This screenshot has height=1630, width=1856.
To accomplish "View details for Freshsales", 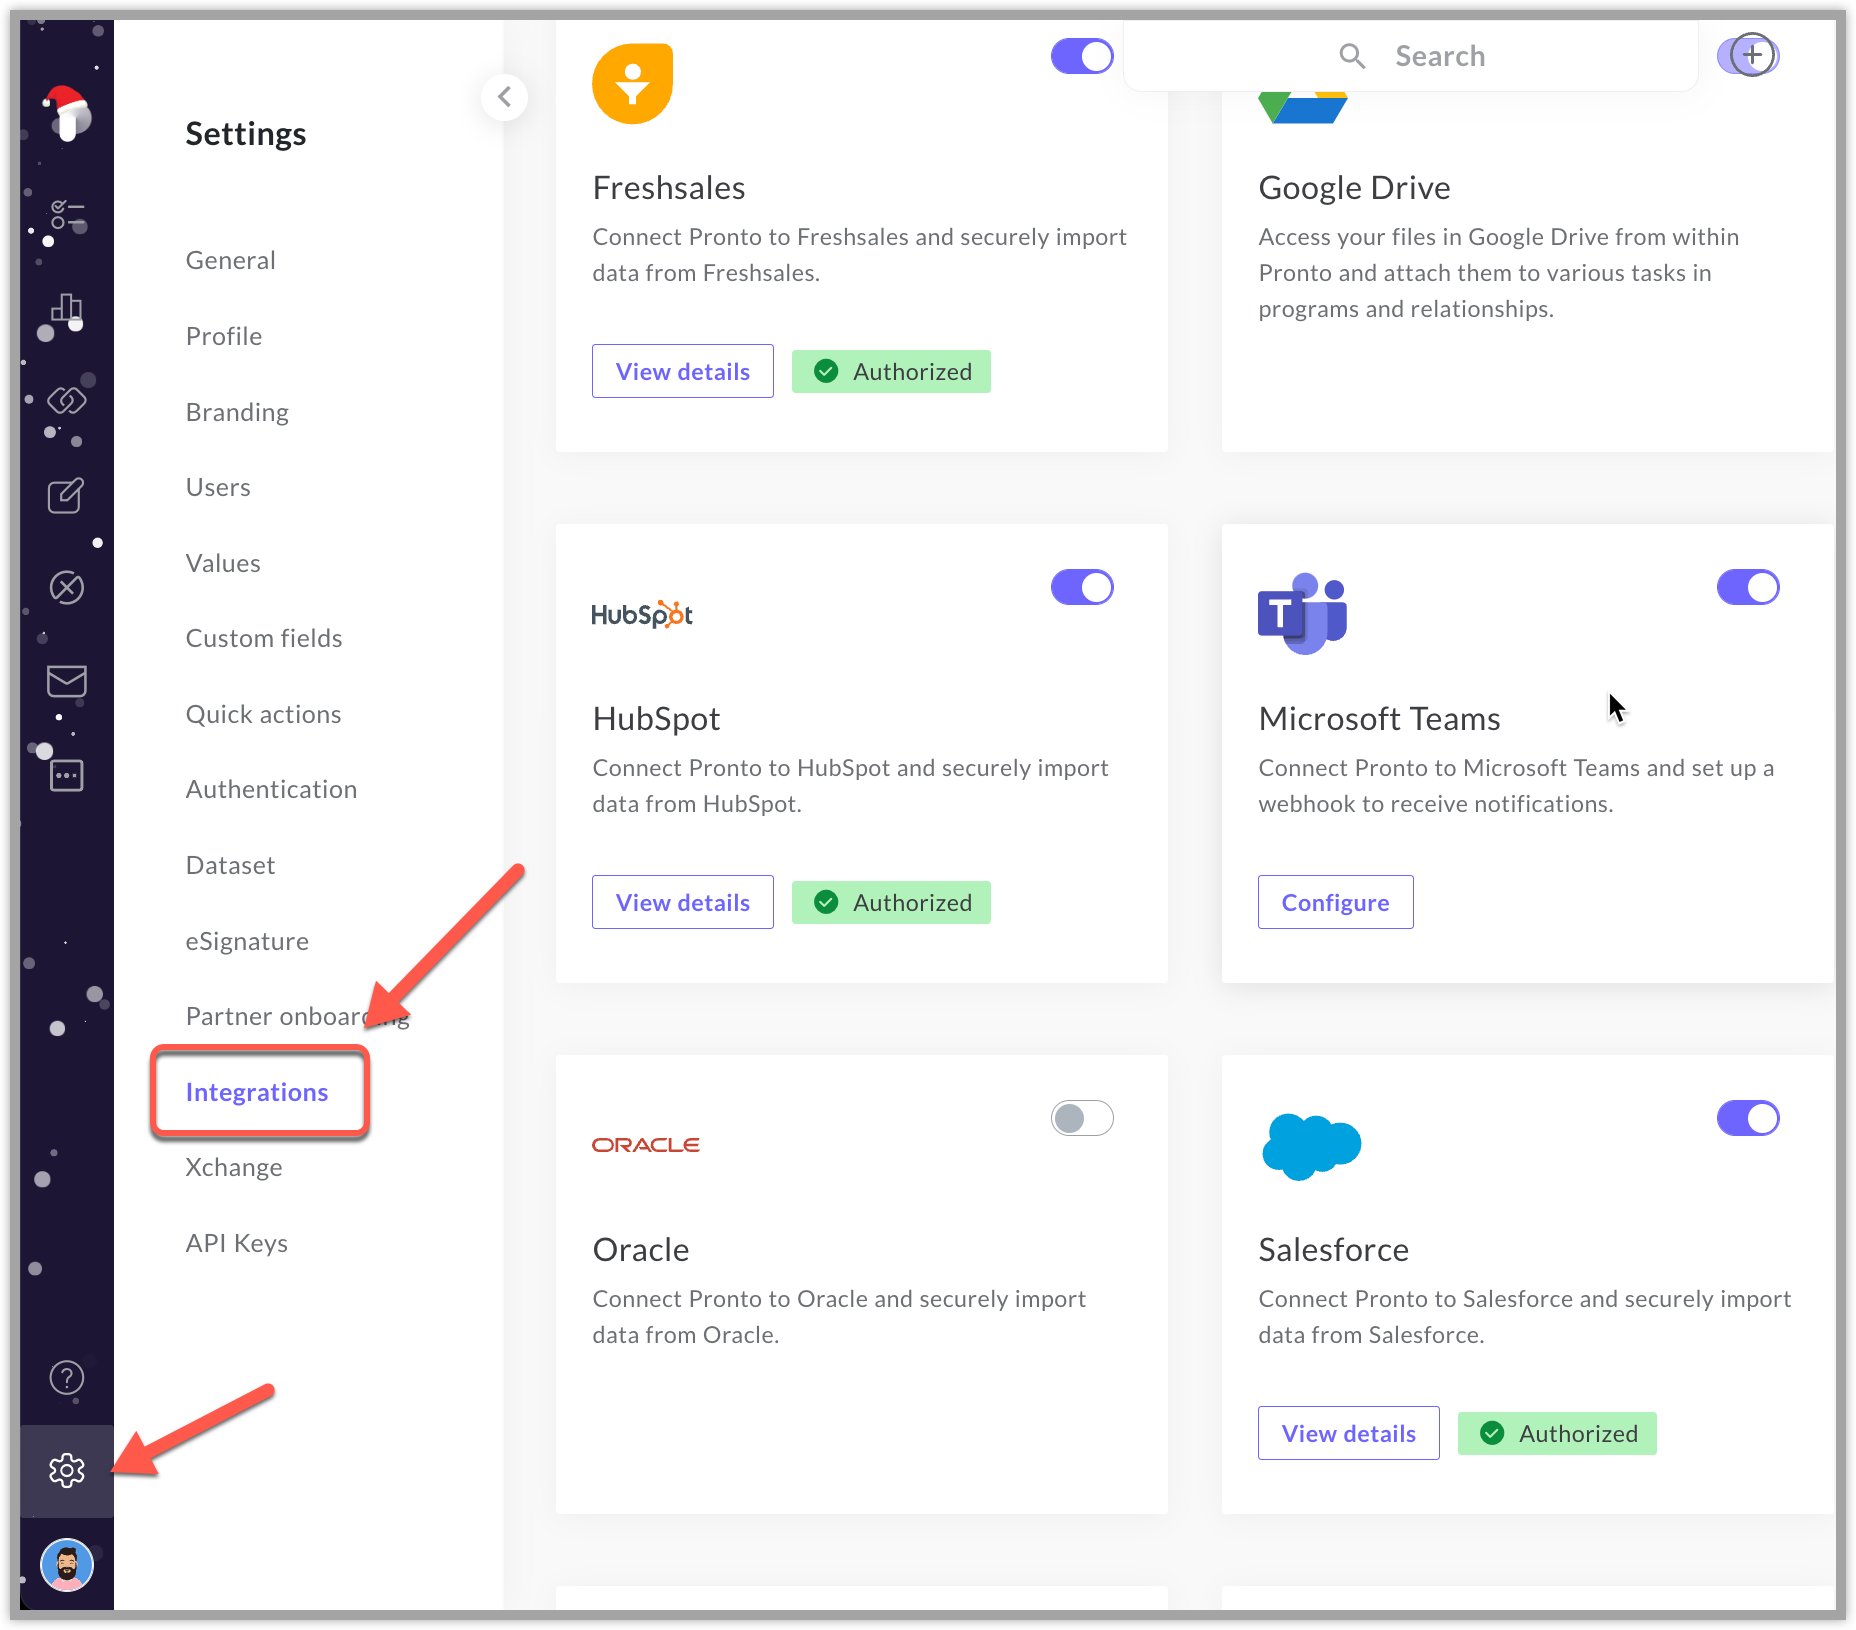I will pyautogui.click(x=683, y=371).
